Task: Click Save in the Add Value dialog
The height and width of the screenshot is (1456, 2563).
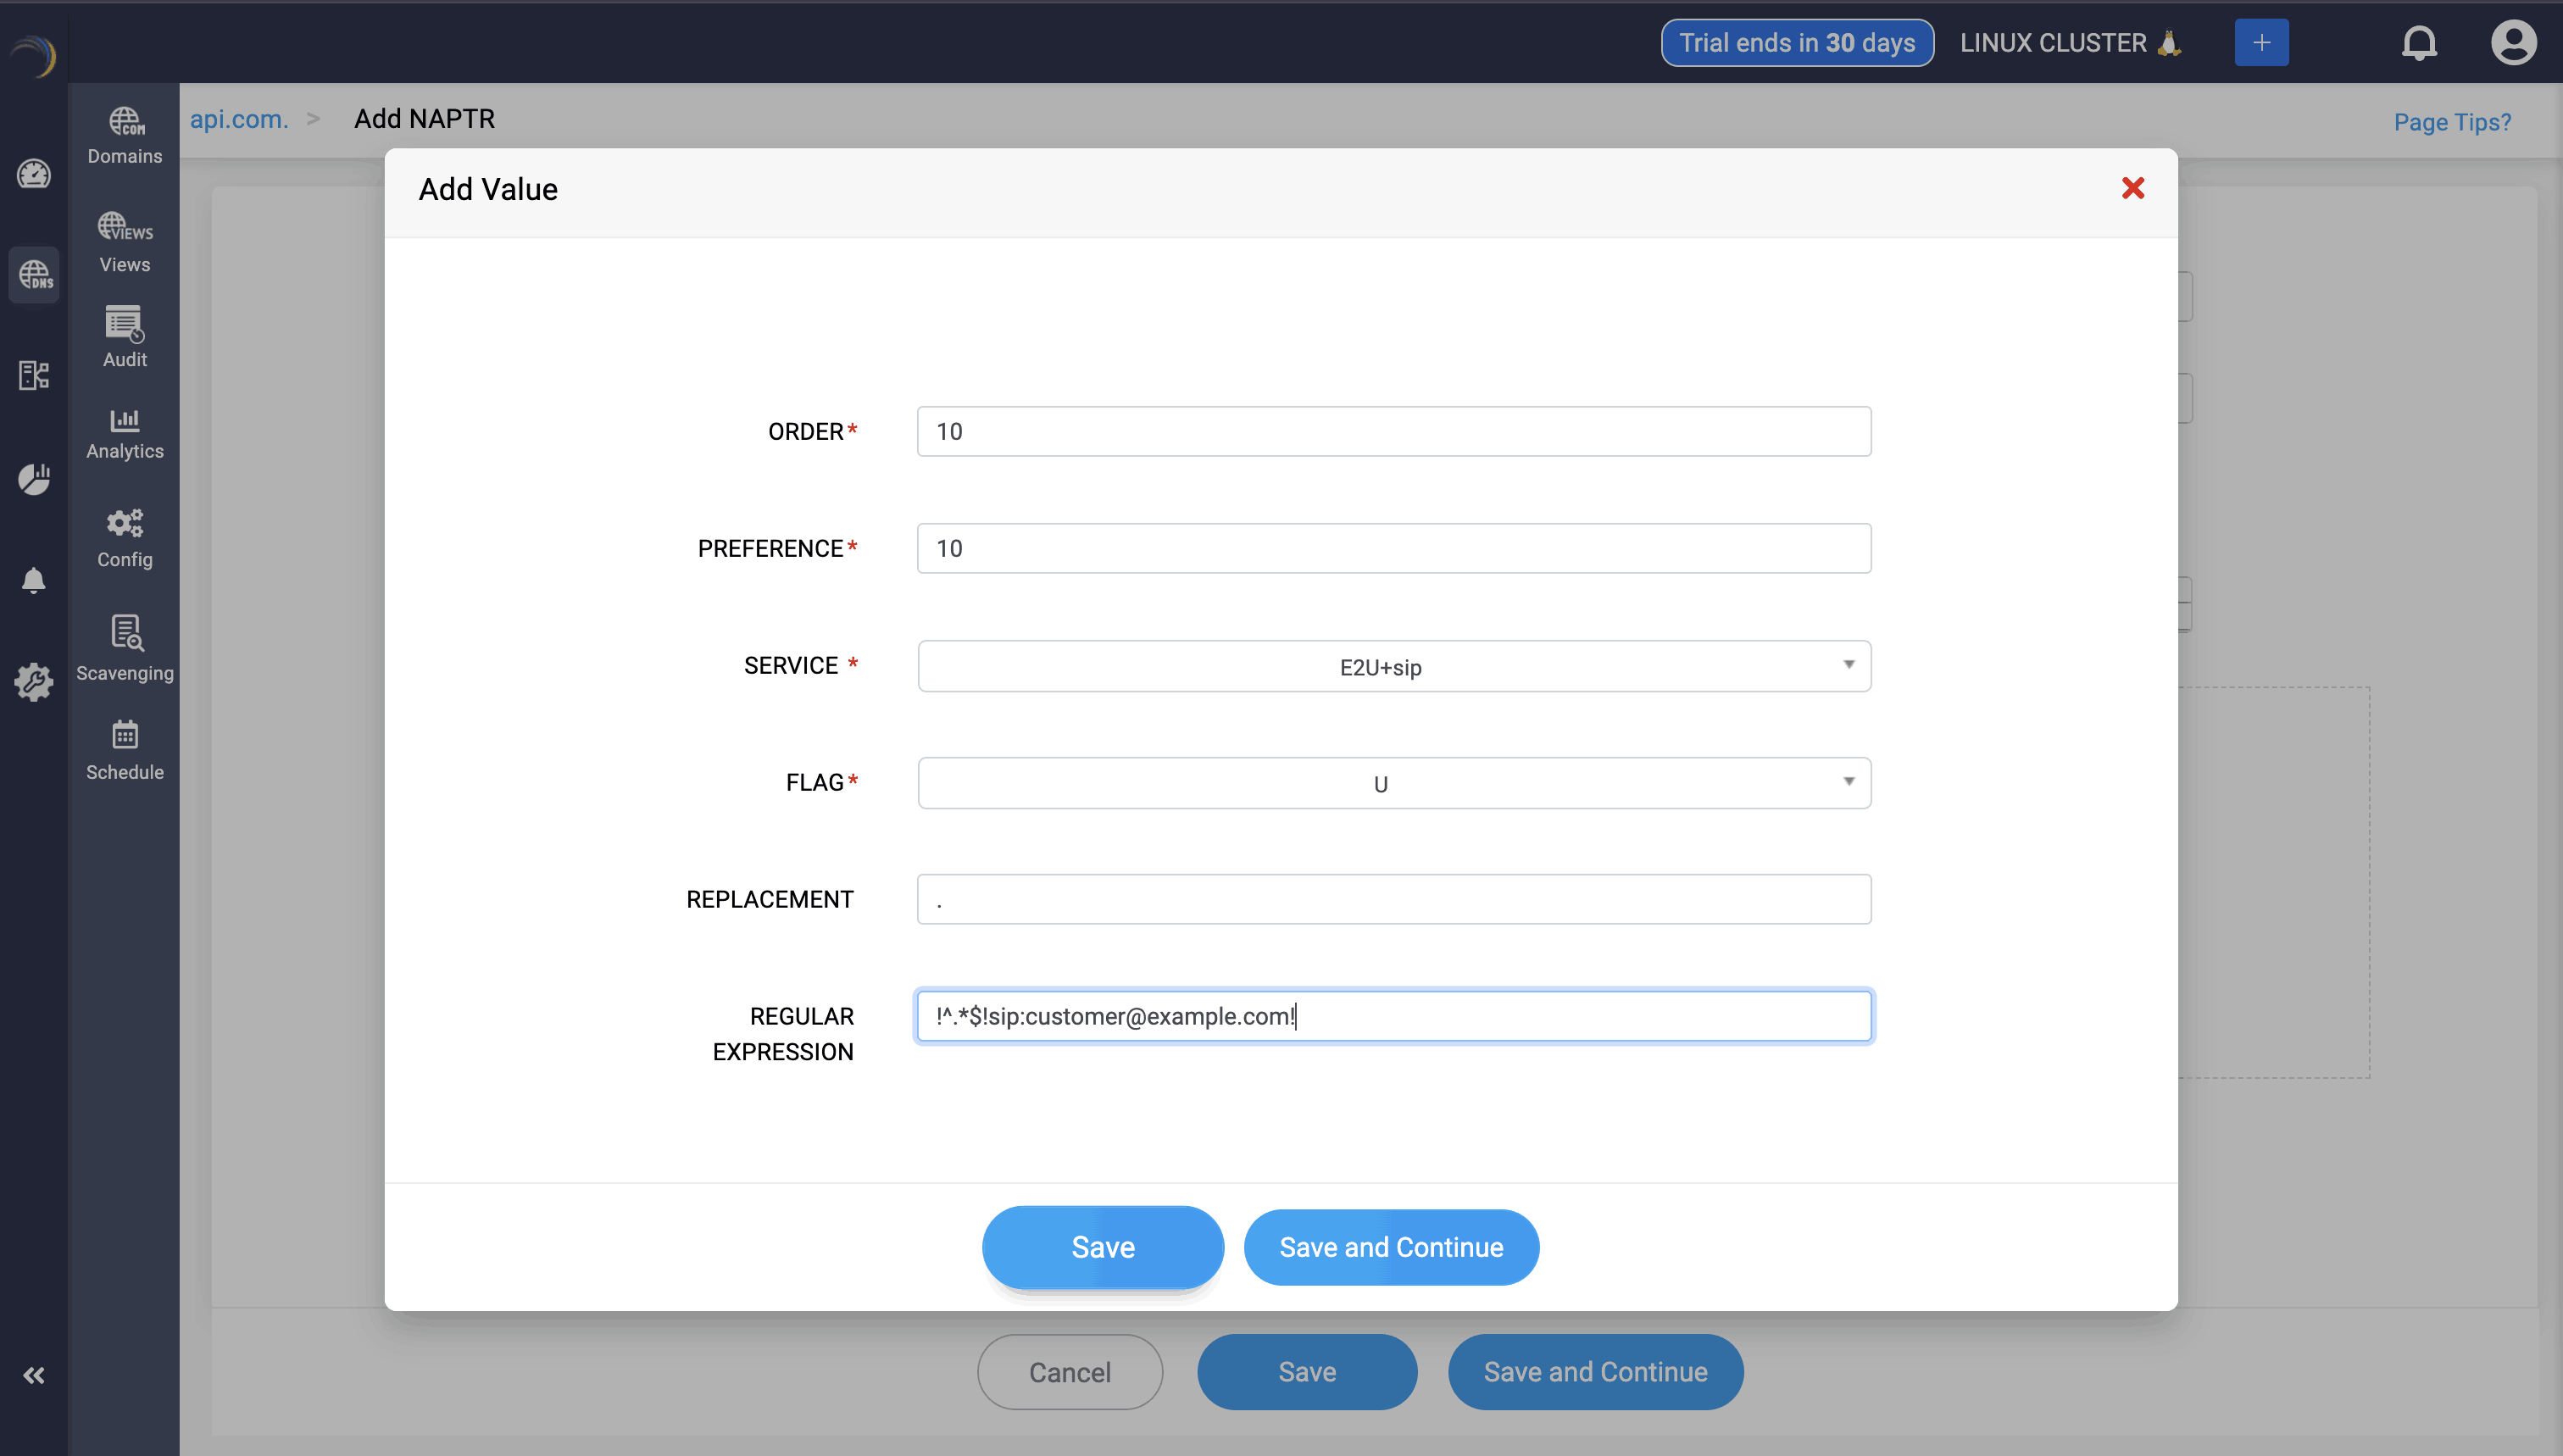Action: 1102,1247
